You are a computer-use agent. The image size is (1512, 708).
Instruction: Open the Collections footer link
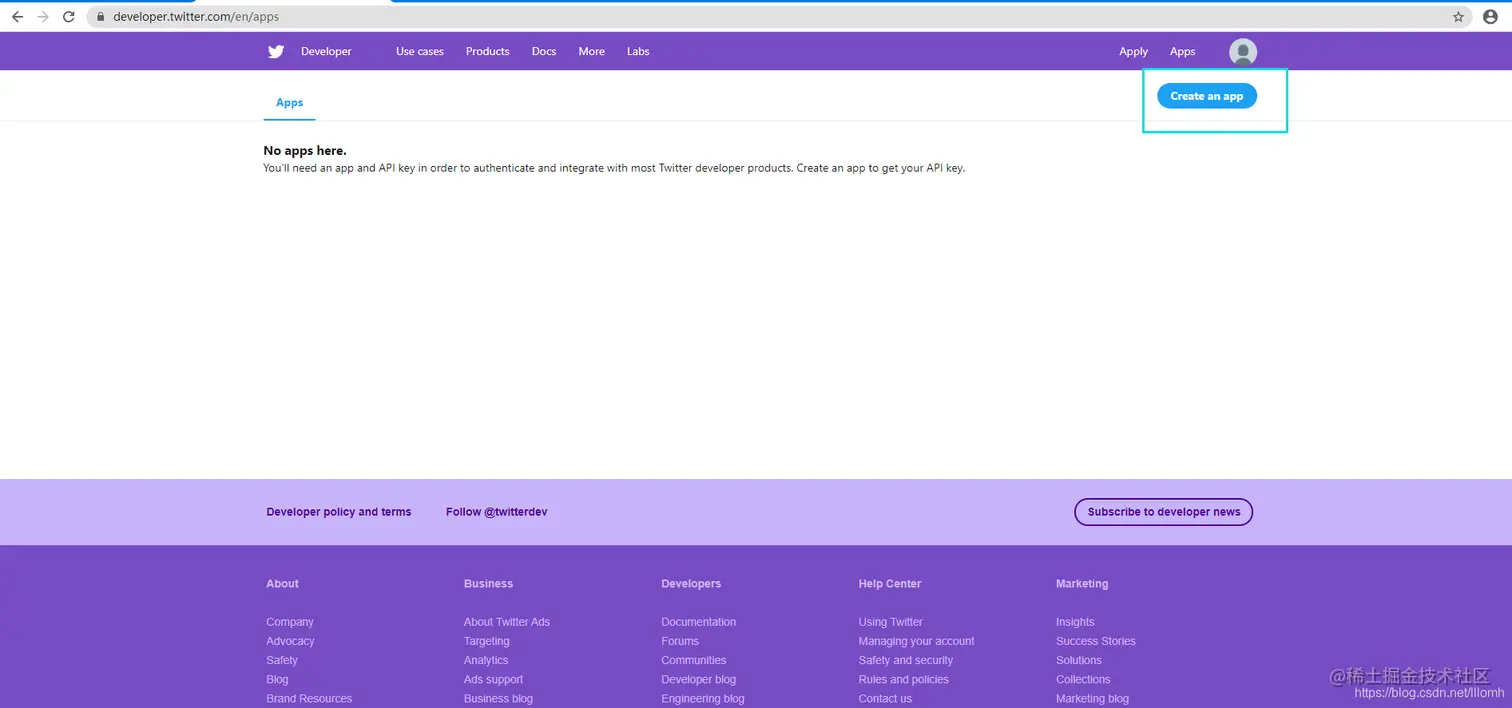click(1083, 679)
